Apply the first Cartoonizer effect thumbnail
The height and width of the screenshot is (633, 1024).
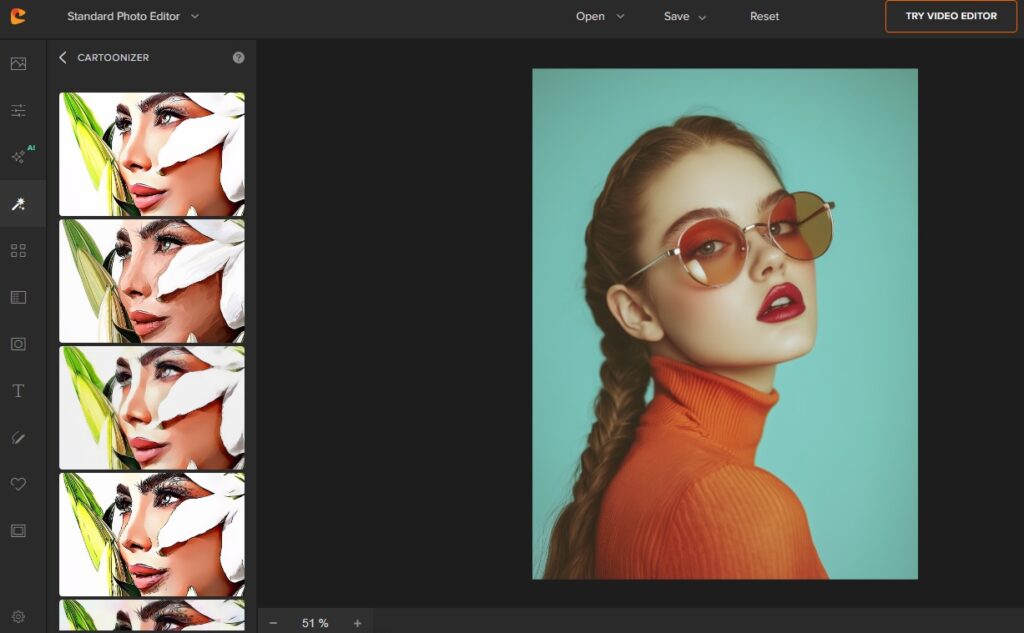(152, 154)
